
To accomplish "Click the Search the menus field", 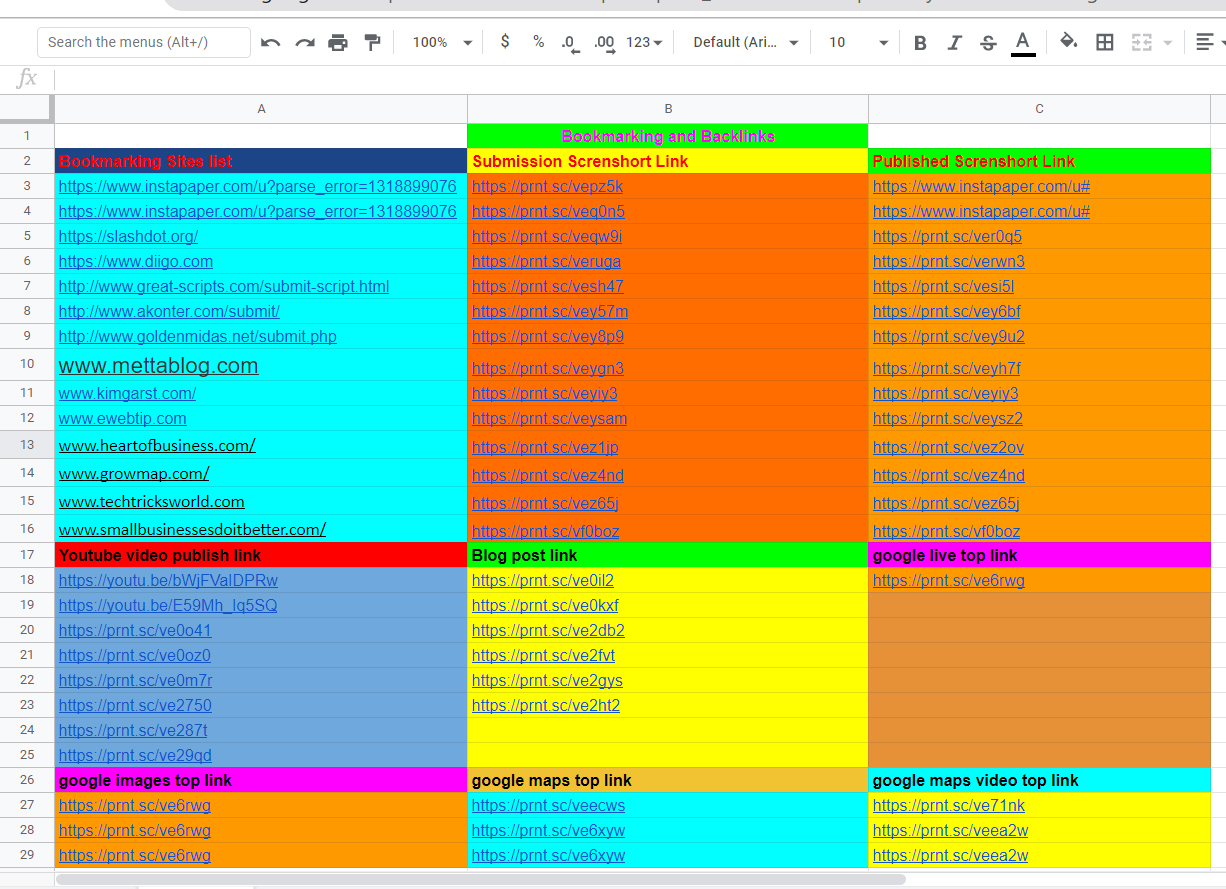I will pyautogui.click(x=144, y=42).
